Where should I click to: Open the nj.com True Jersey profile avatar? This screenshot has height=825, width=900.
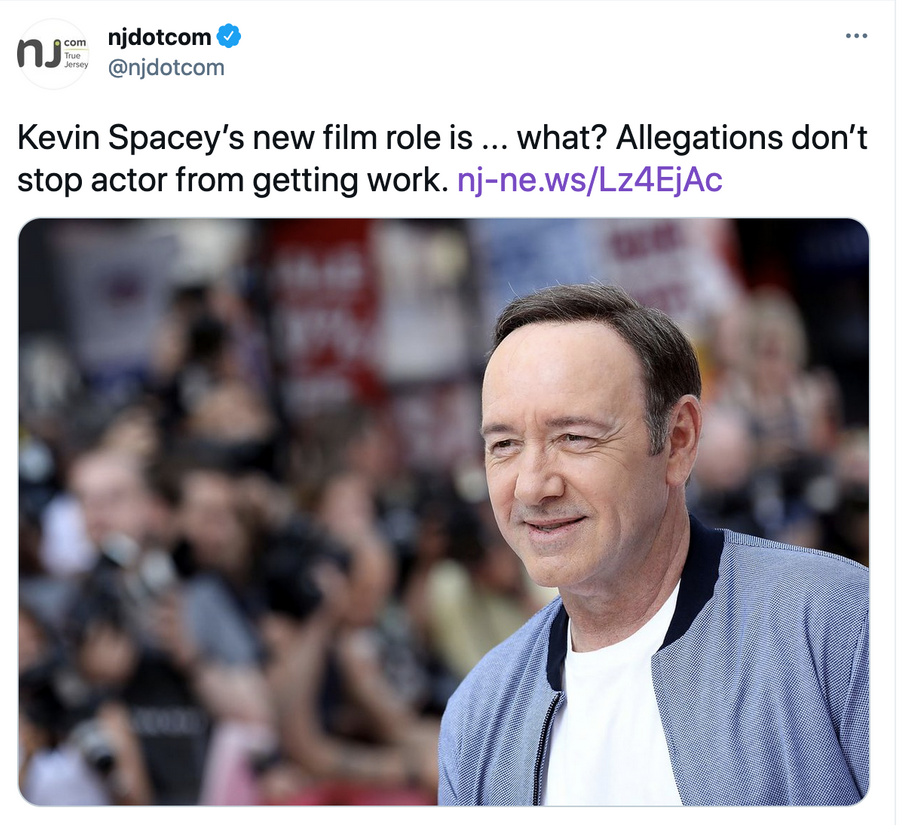[53, 53]
